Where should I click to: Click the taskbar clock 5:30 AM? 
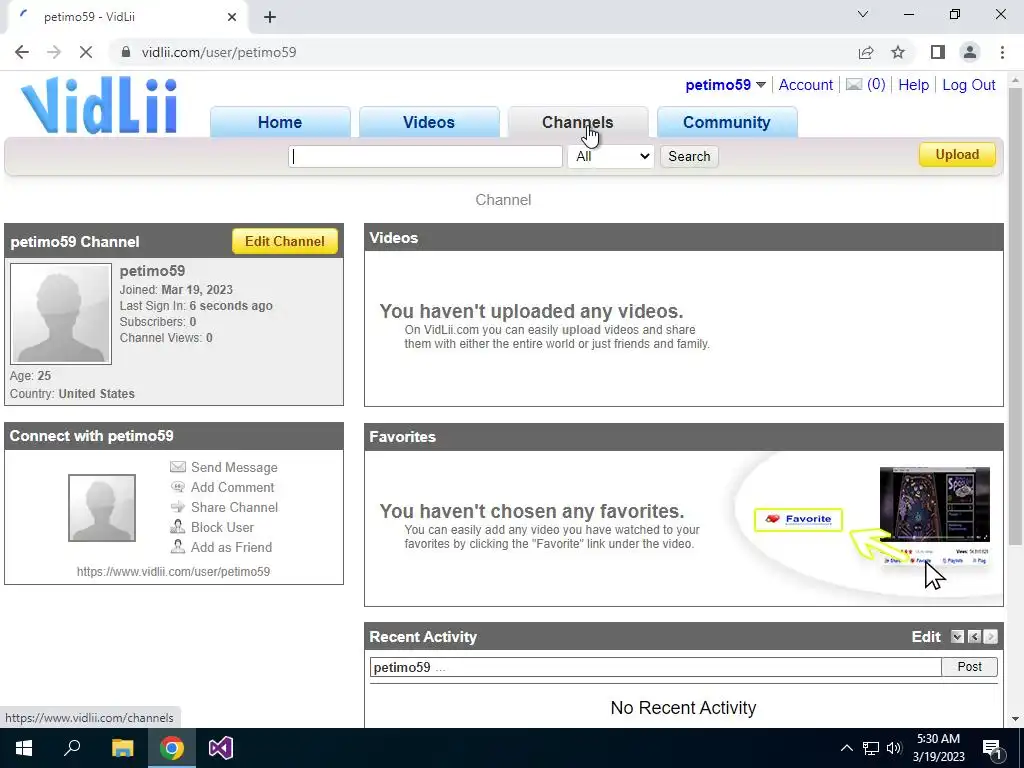pyautogui.click(x=938, y=748)
